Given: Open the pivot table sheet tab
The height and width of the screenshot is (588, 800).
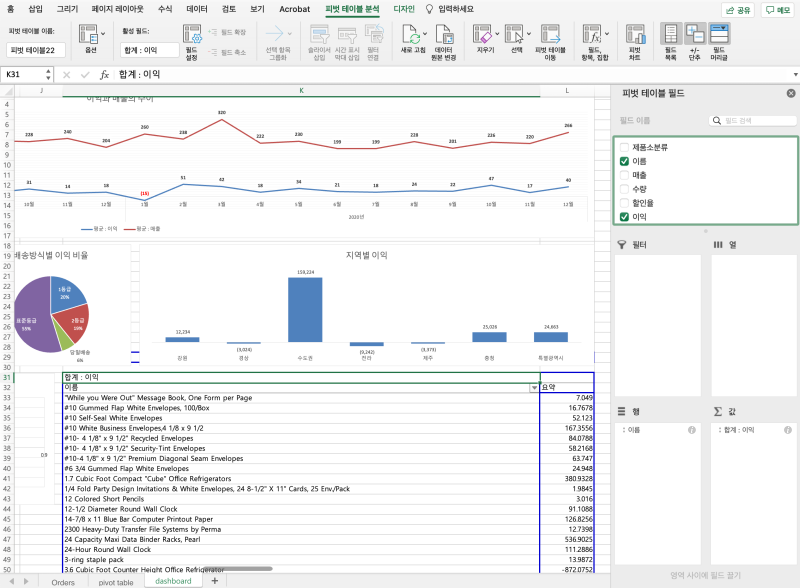Looking at the screenshot, I should pos(116,582).
